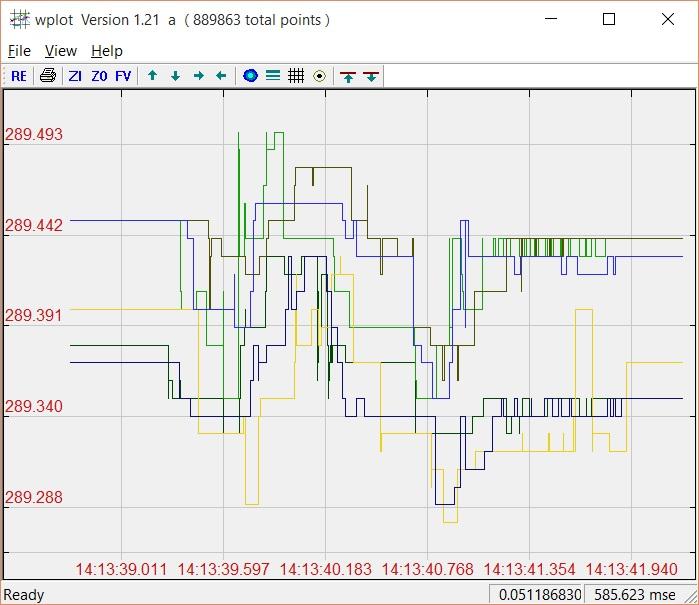Image resolution: width=699 pixels, height=605 pixels.
Task: Click the 14:13:40.183 time label
Action: 325,569
